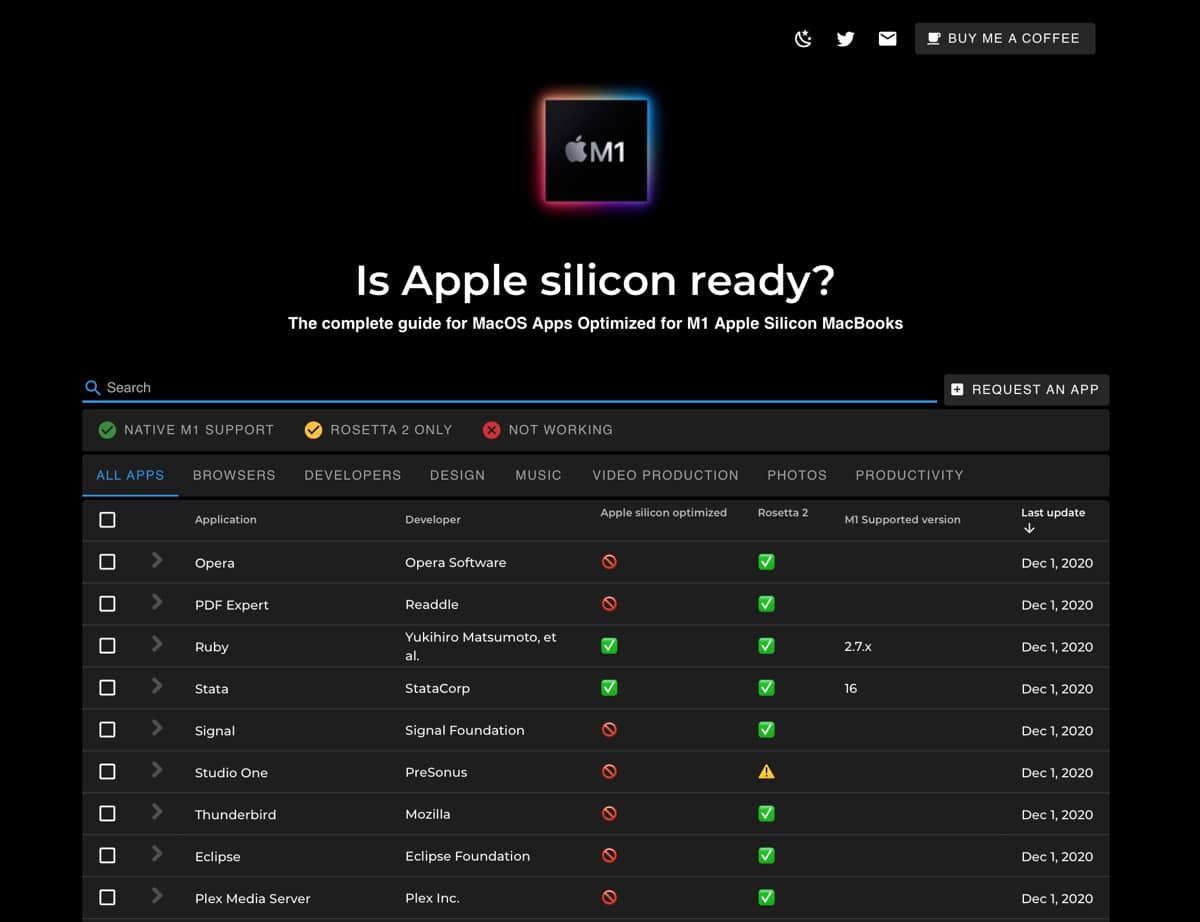Screen dimensions: 1200x922
Task: Click Ruby's Rosetta 2 green check icon
Action: [x=766, y=646]
